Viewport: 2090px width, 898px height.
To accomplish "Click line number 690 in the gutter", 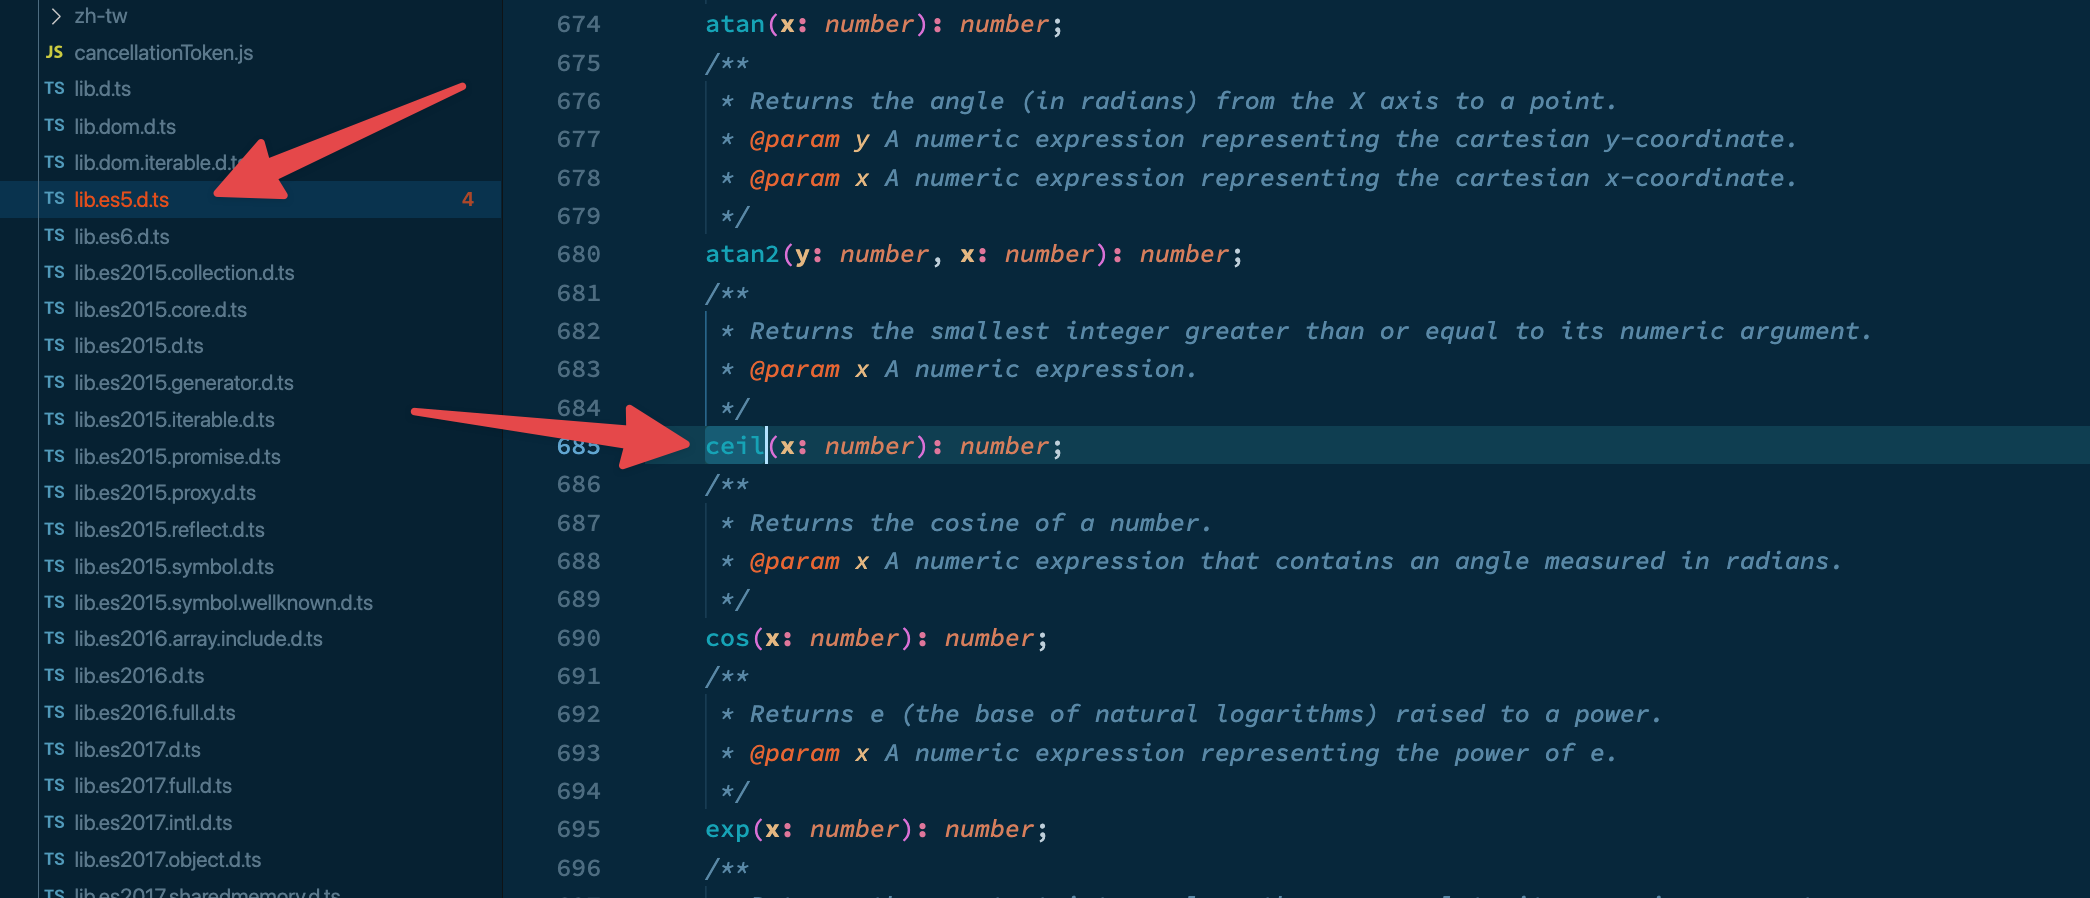I will pyautogui.click(x=578, y=638).
